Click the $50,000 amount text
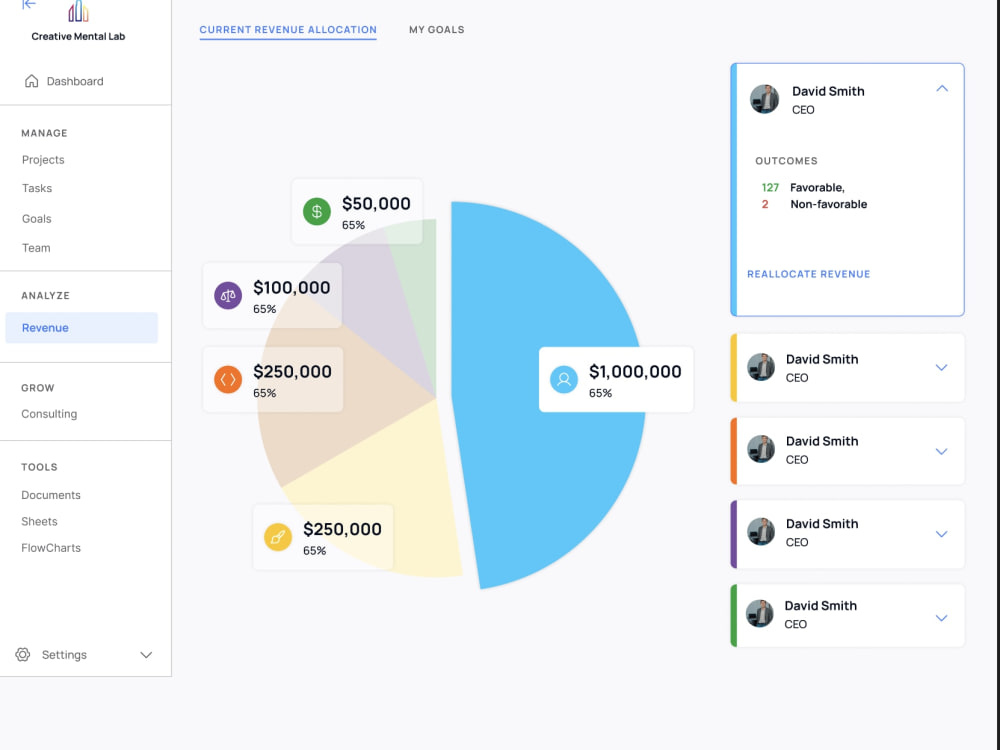This screenshot has width=1000, height=750. [376, 203]
